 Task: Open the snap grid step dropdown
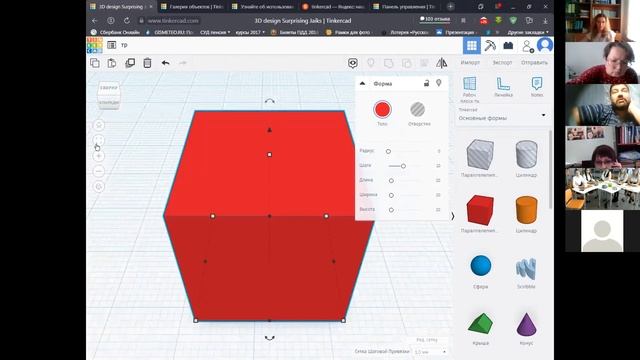[430, 351]
